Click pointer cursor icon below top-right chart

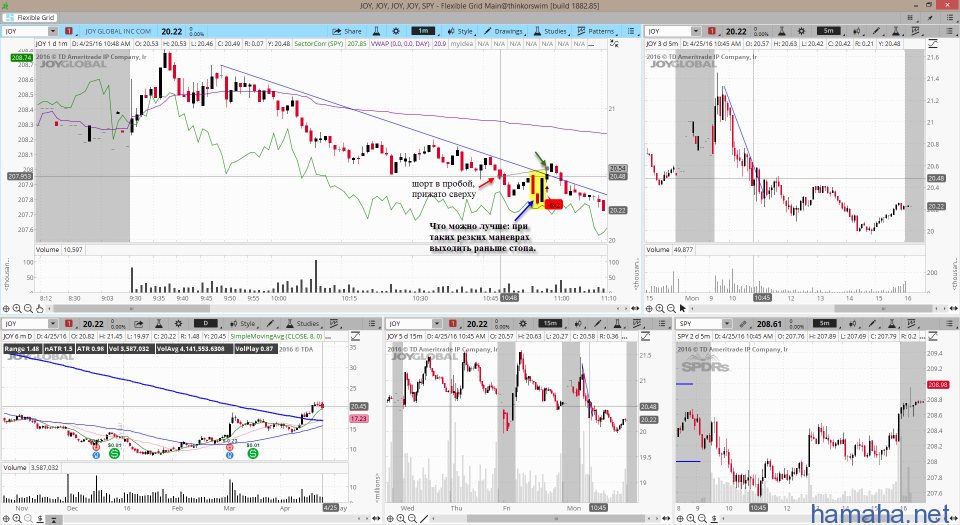683,308
